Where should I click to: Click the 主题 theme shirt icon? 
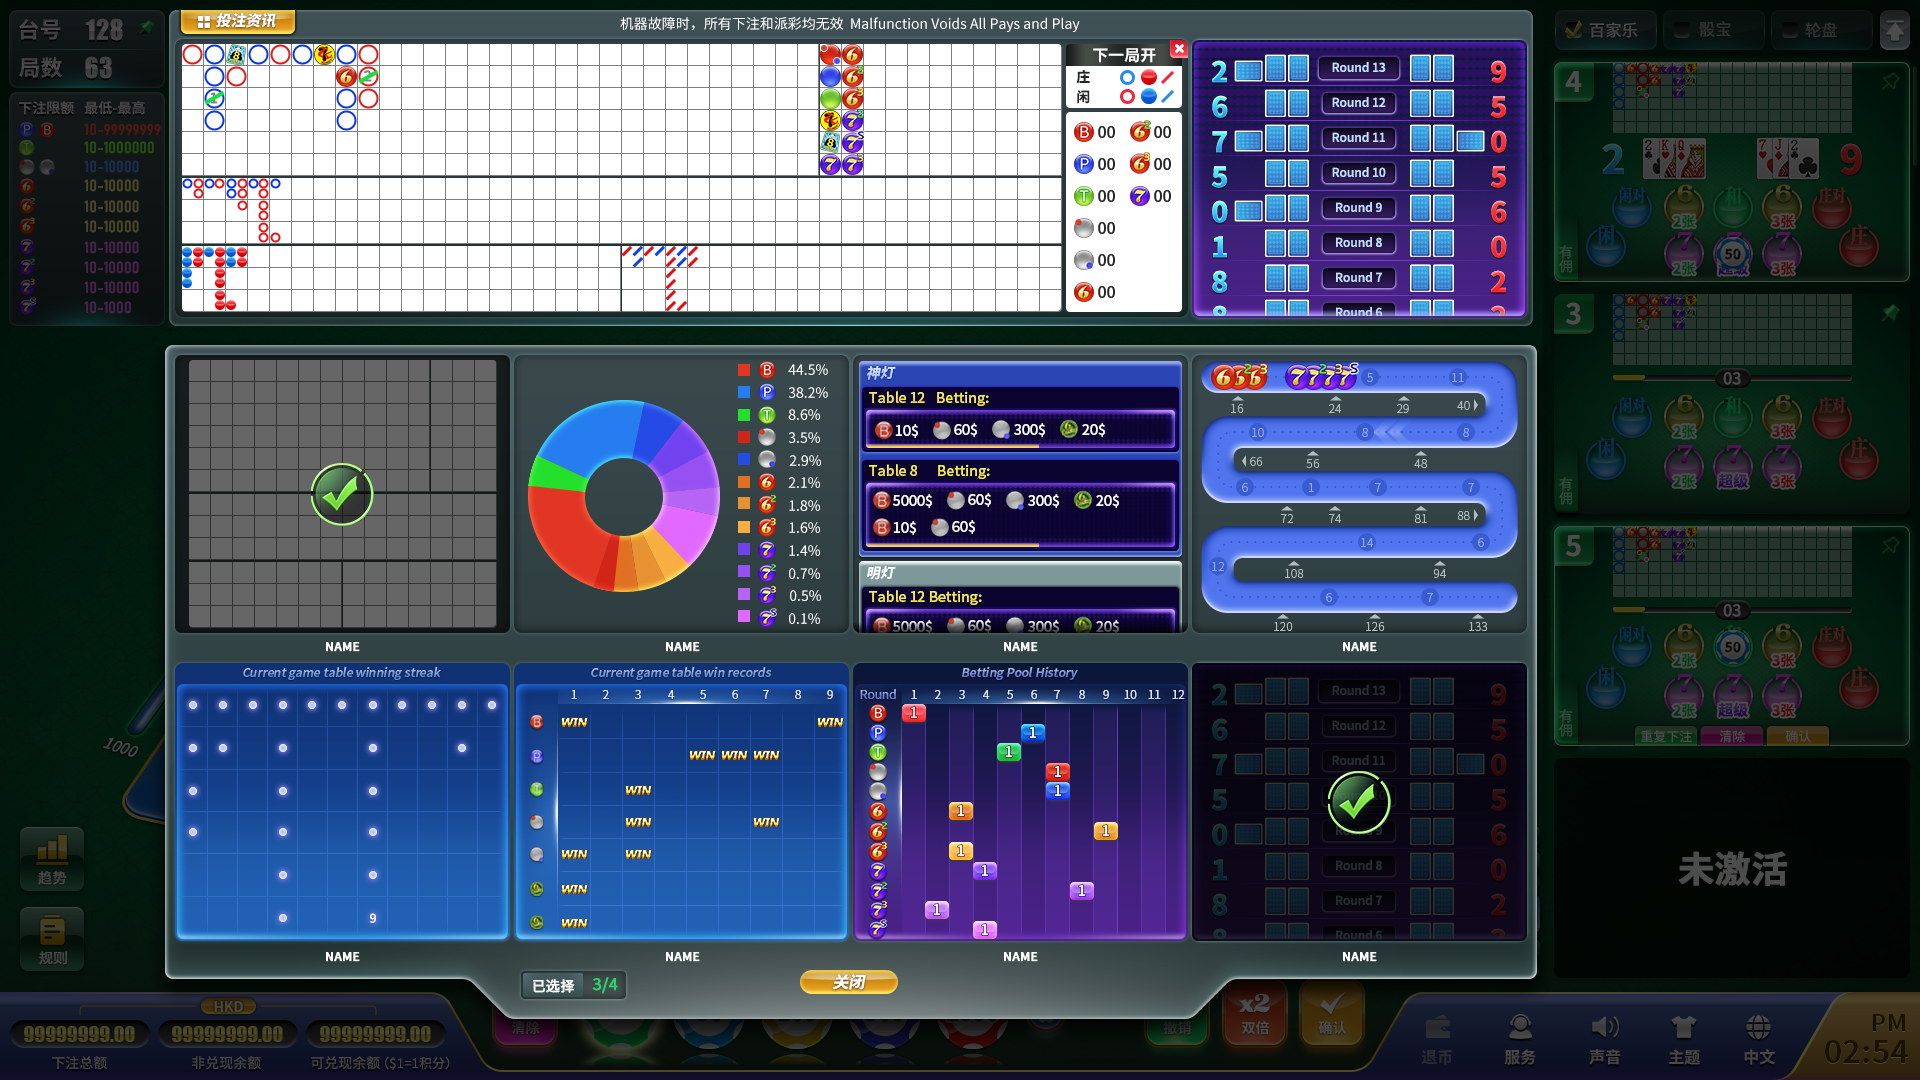[1684, 1028]
